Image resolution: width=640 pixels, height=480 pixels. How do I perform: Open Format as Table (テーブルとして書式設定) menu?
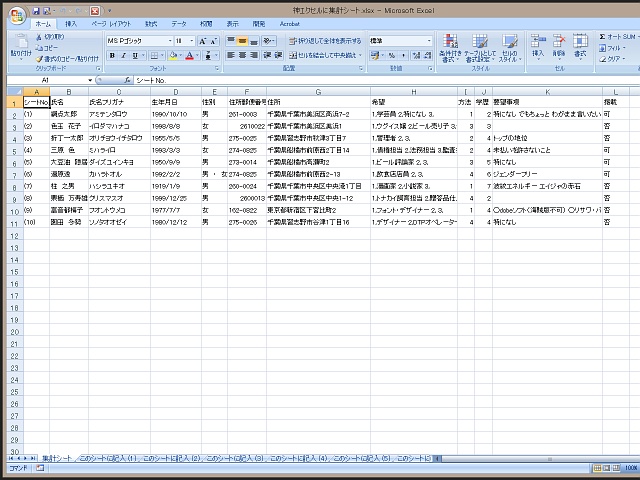[480, 48]
